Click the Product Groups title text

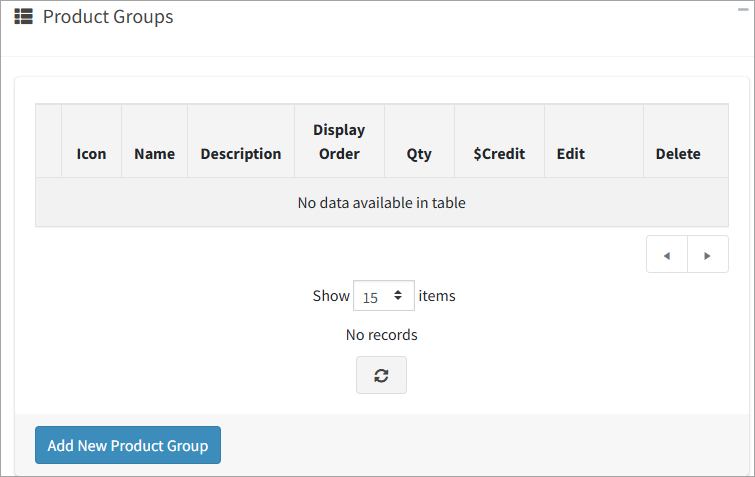(108, 17)
